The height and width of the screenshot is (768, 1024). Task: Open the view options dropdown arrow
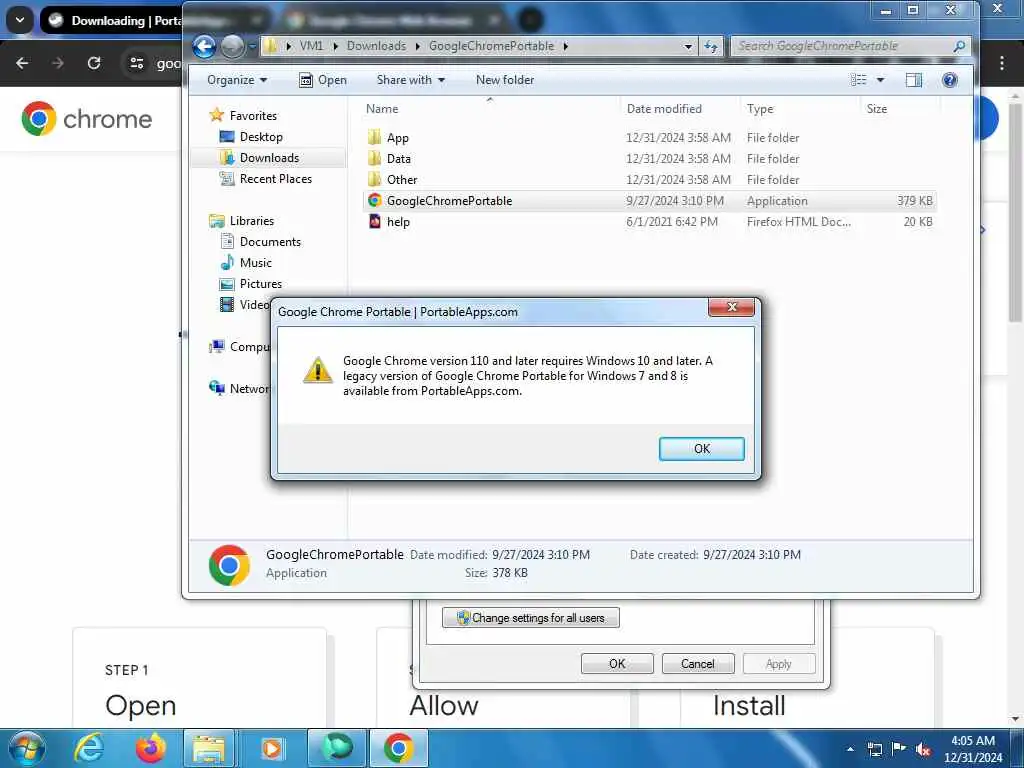[880, 80]
